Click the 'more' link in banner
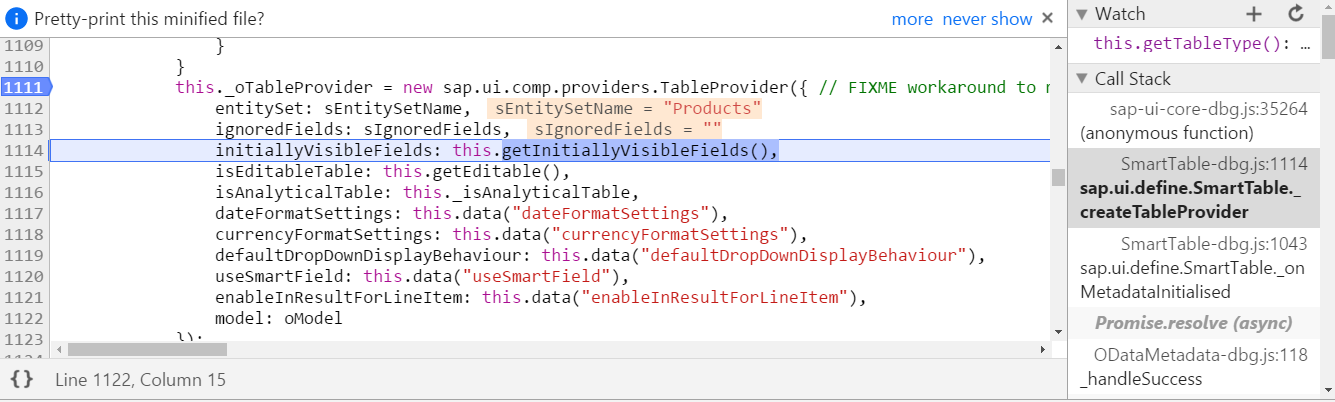 click(912, 19)
